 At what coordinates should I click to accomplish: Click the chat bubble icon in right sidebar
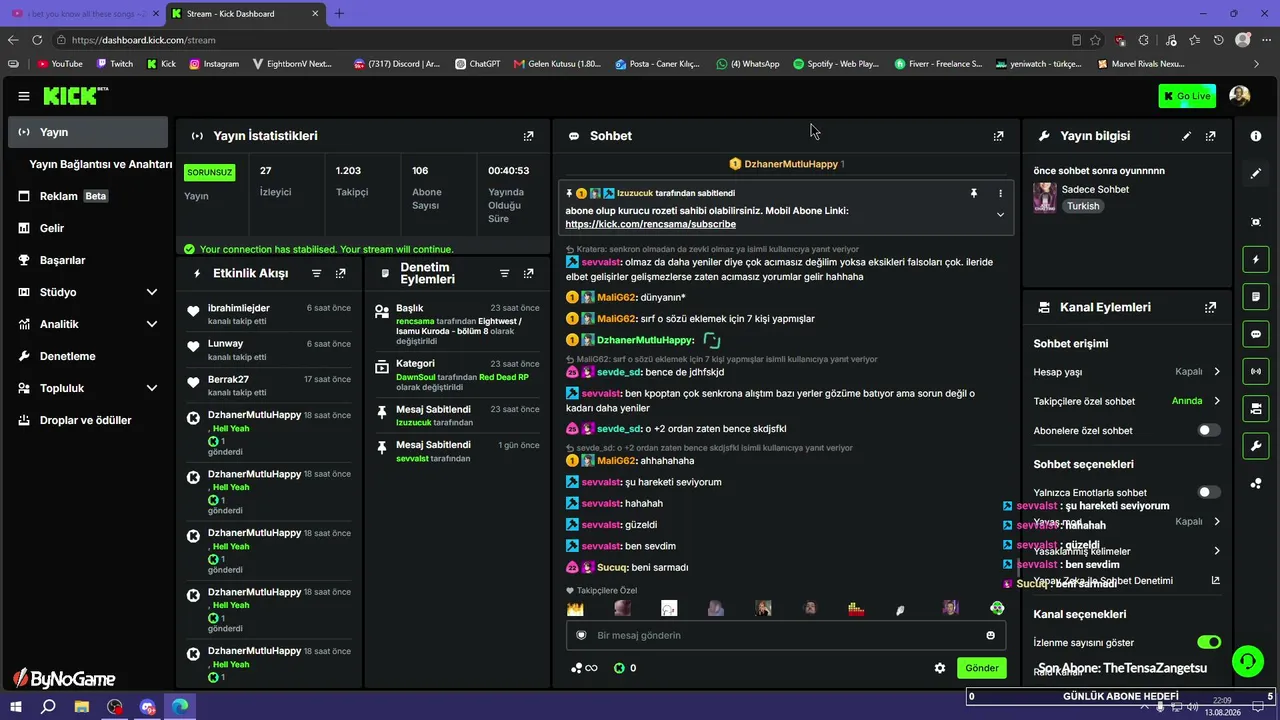(x=1256, y=334)
